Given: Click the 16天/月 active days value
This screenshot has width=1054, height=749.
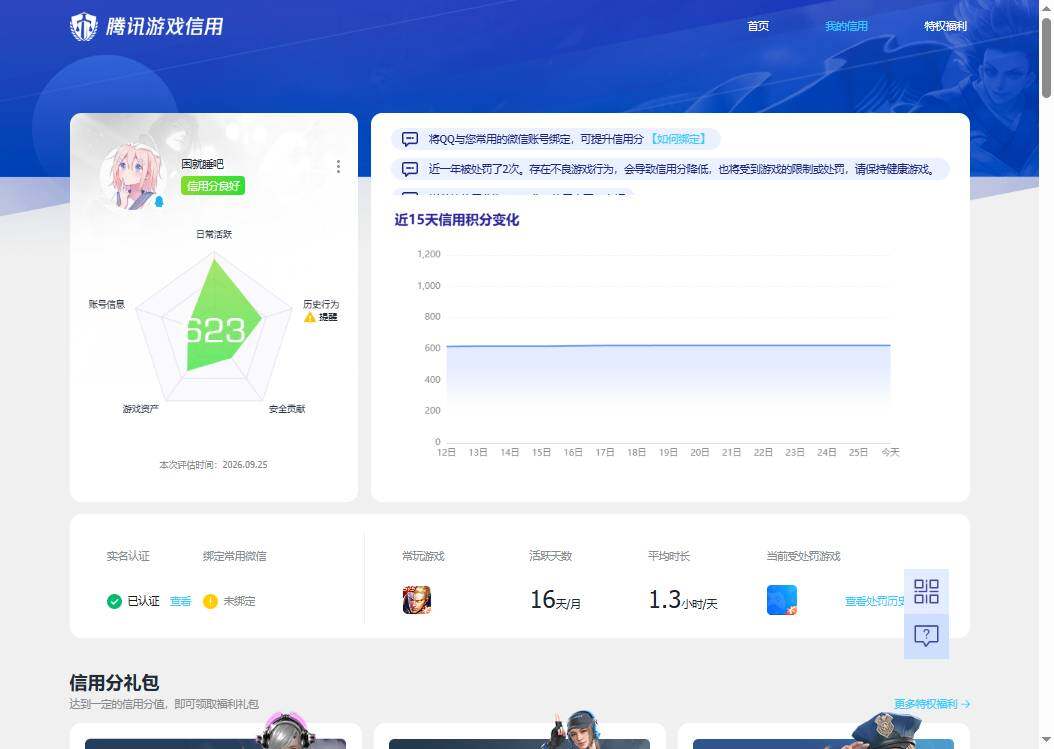Looking at the screenshot, I should [x=555, y=600].
